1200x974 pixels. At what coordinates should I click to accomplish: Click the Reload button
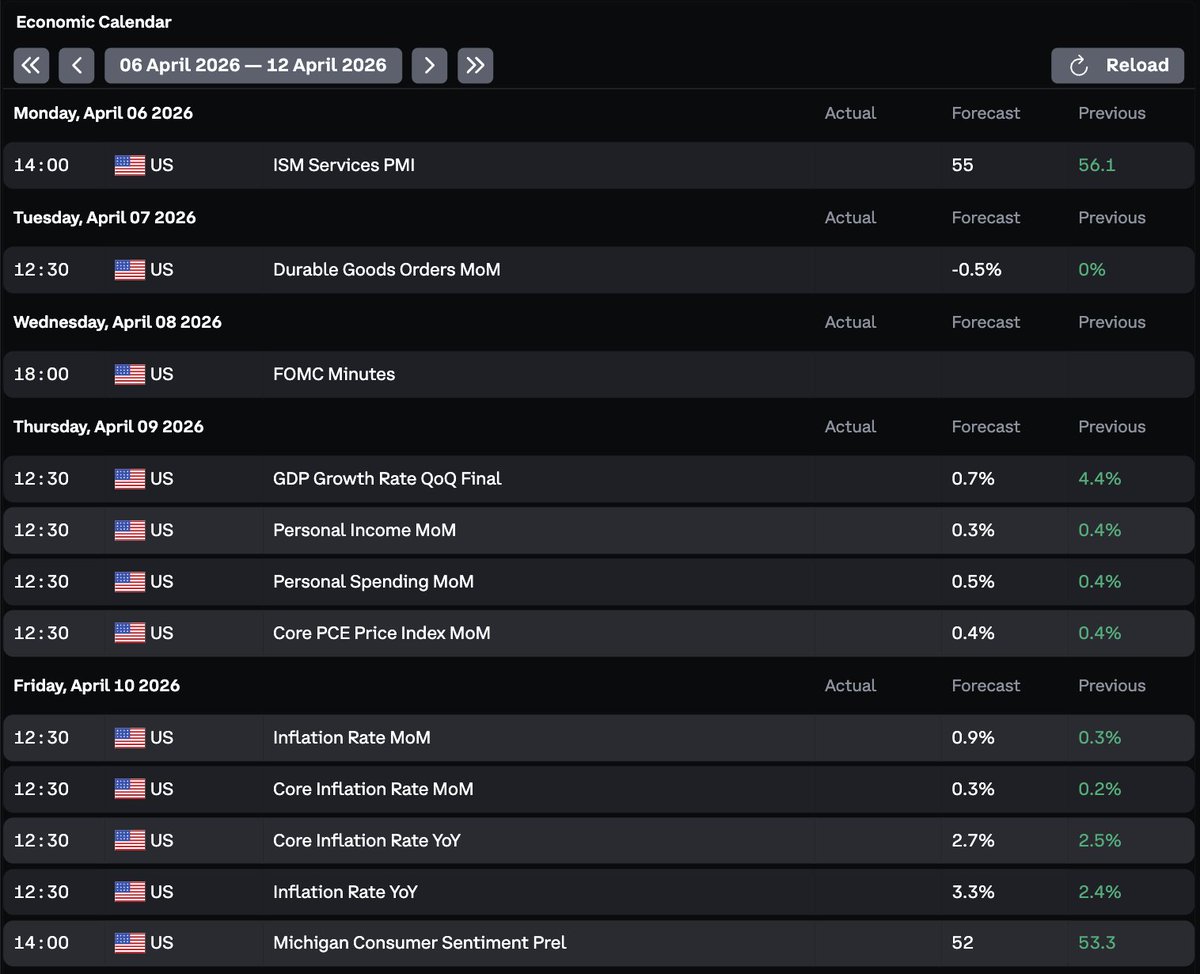point(1117,66)
